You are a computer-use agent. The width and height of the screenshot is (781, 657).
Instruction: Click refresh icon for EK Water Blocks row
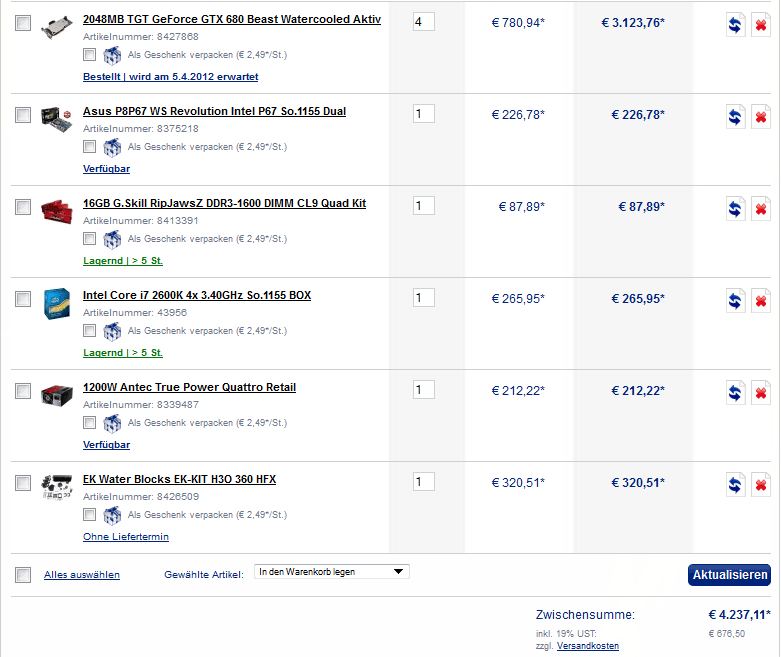[x=735, y=485]
